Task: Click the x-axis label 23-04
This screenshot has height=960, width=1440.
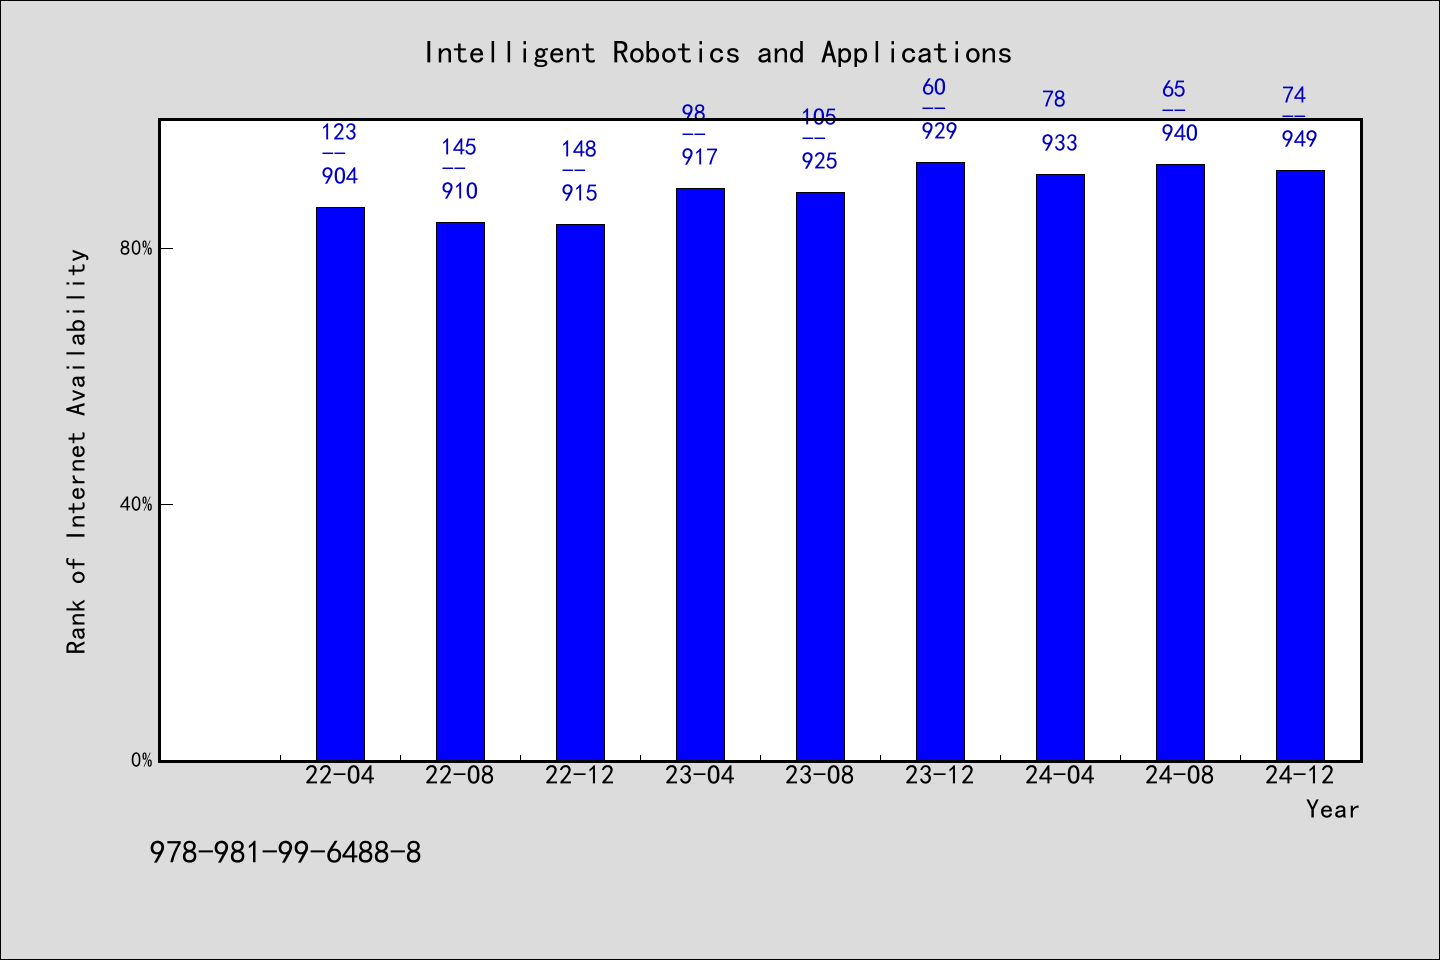Action: coord(700,776)
